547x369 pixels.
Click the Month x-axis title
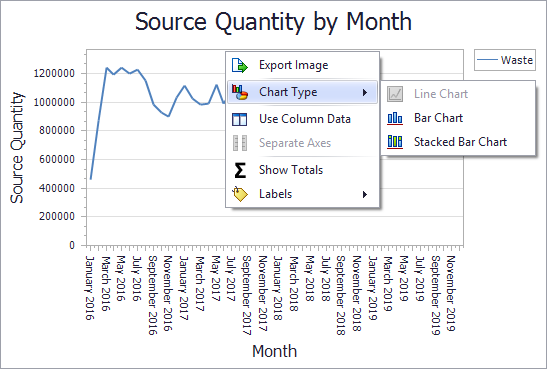(x=275, y=351)
